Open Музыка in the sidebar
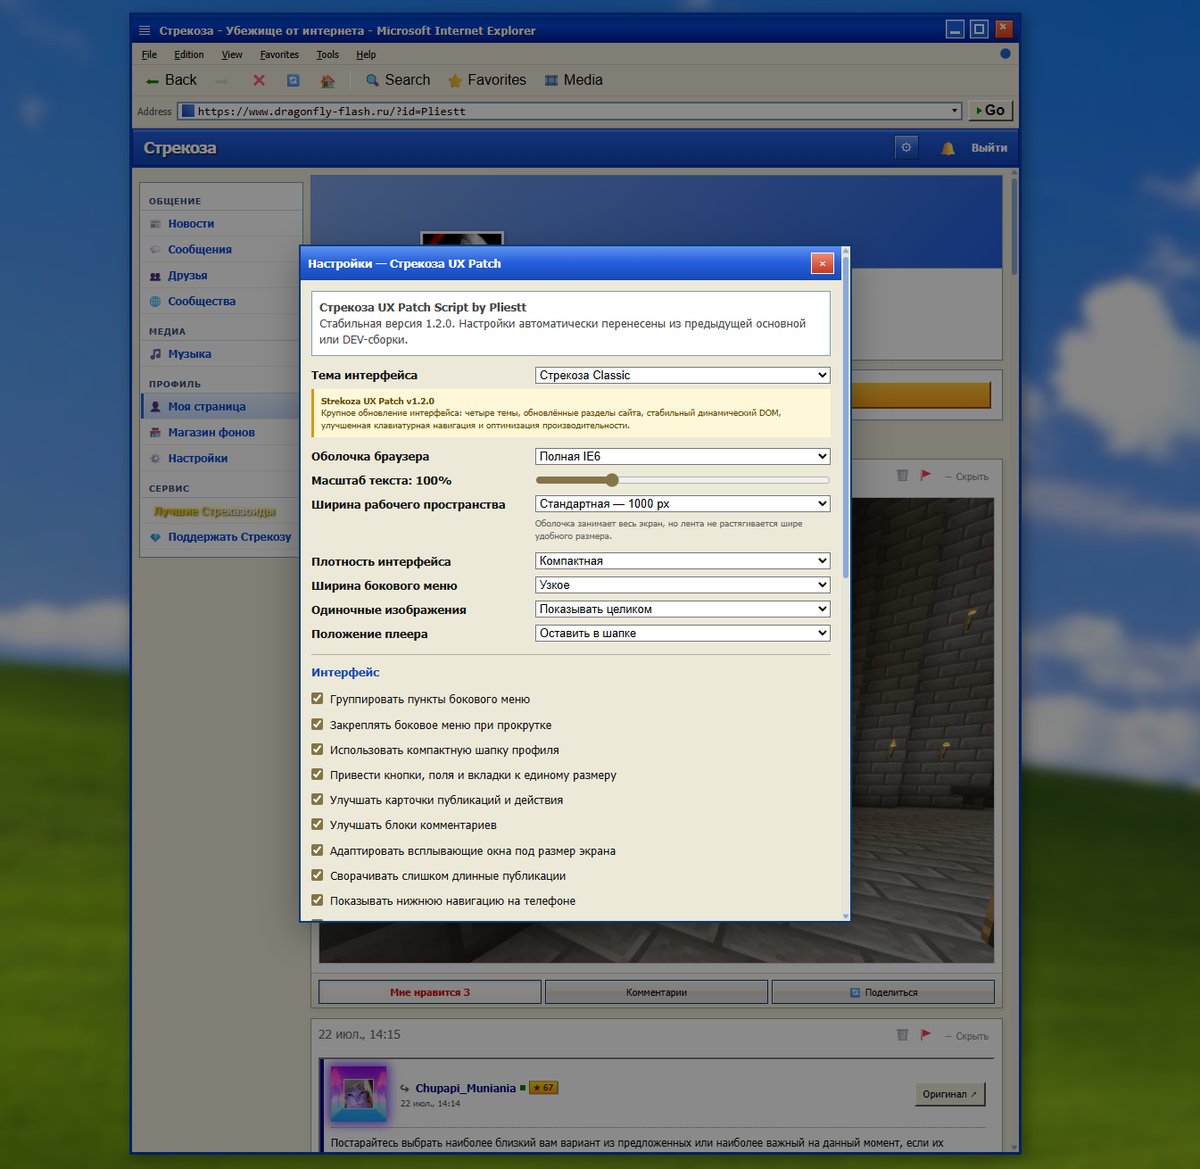The width and height of the screenshot is (1200, 1169). click(190, 354)
